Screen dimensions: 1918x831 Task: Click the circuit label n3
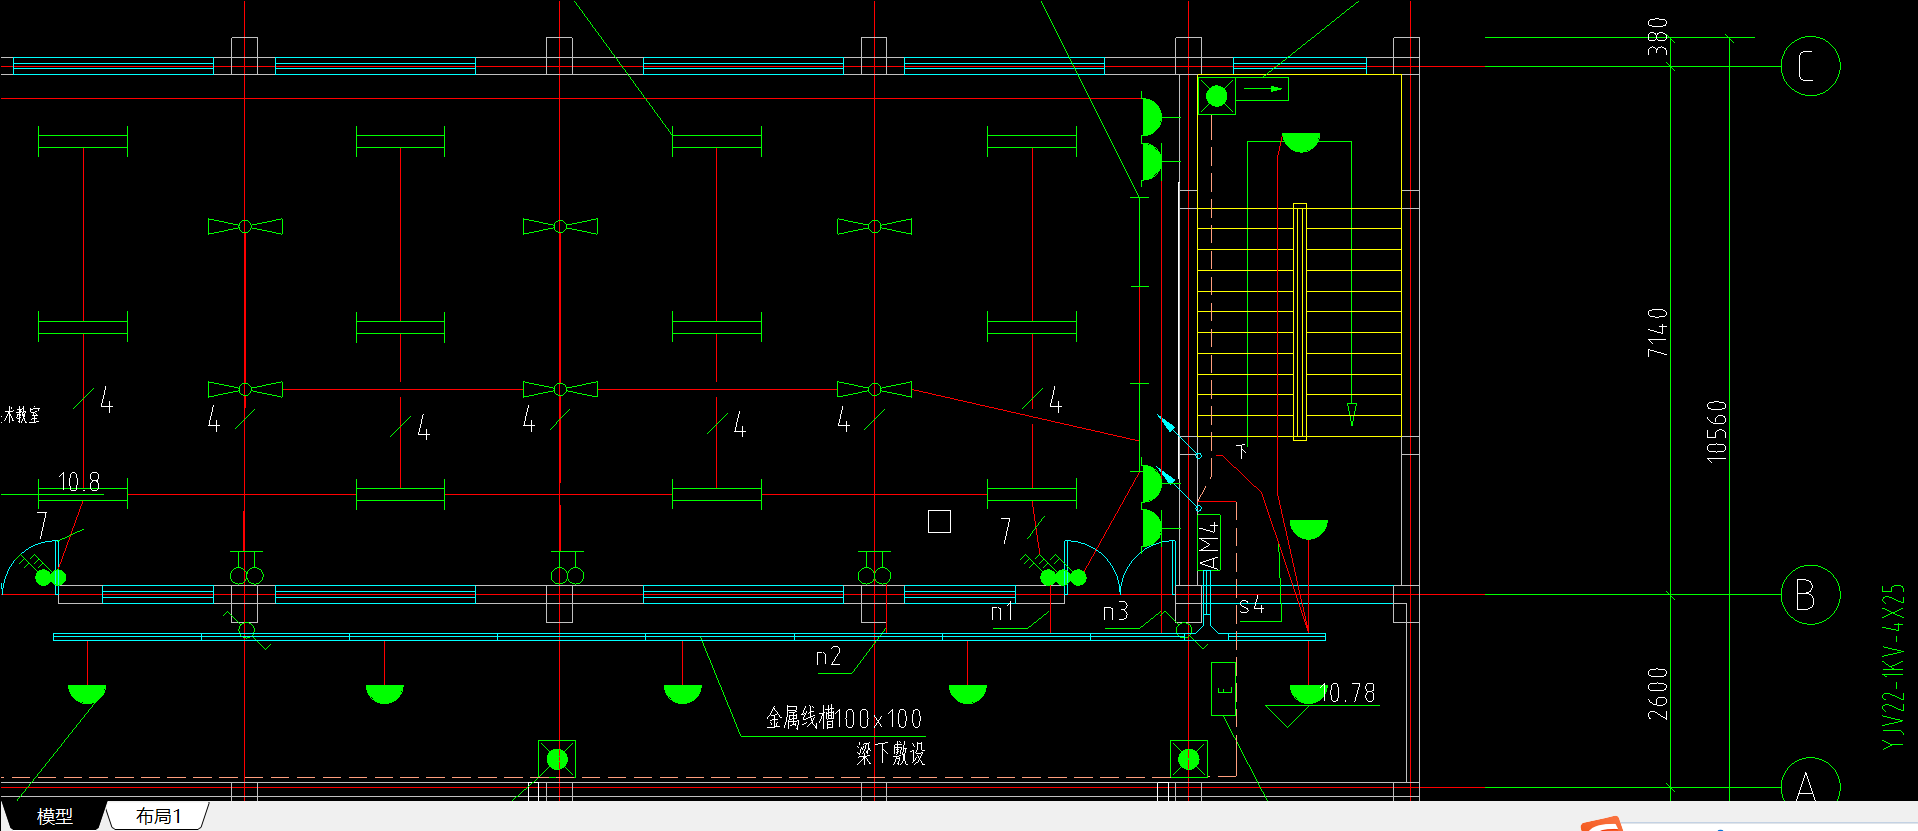coord(1115,611)
